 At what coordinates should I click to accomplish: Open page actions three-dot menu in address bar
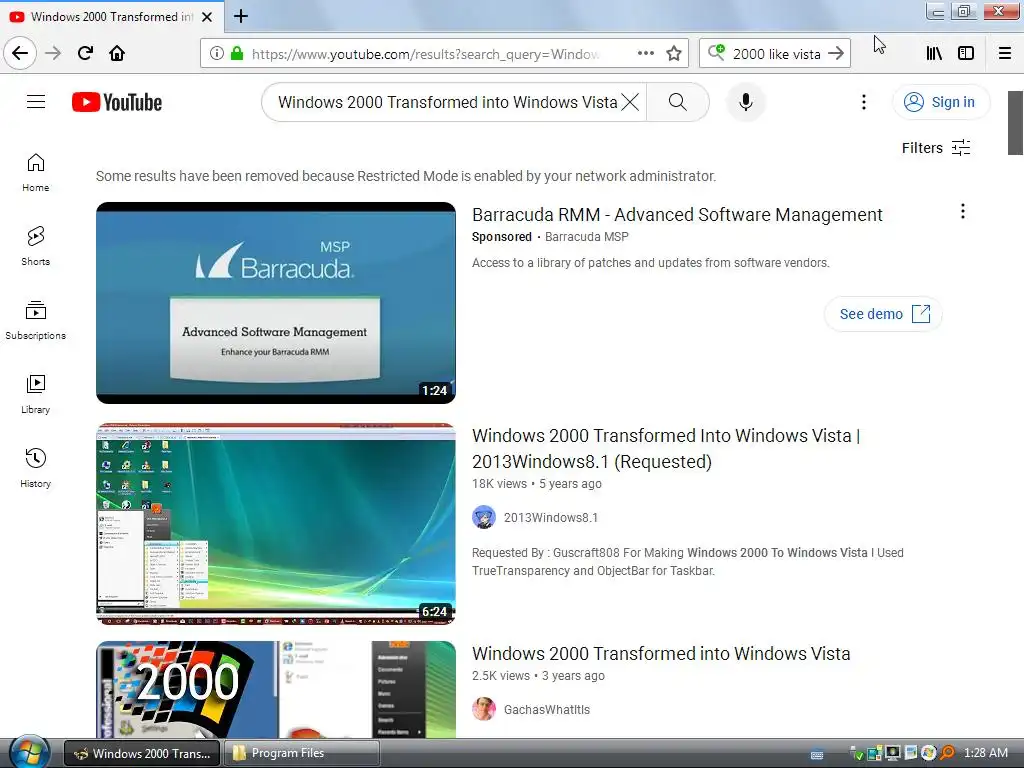[646, 53]
